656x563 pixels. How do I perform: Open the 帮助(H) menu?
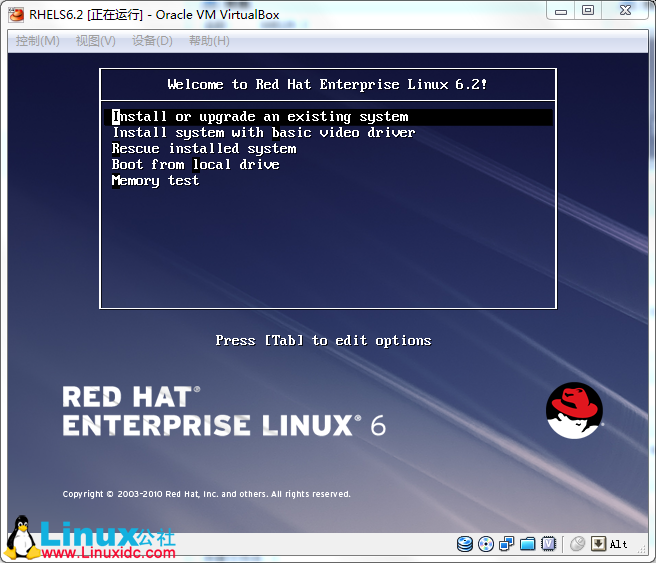(x=209, y=41)
